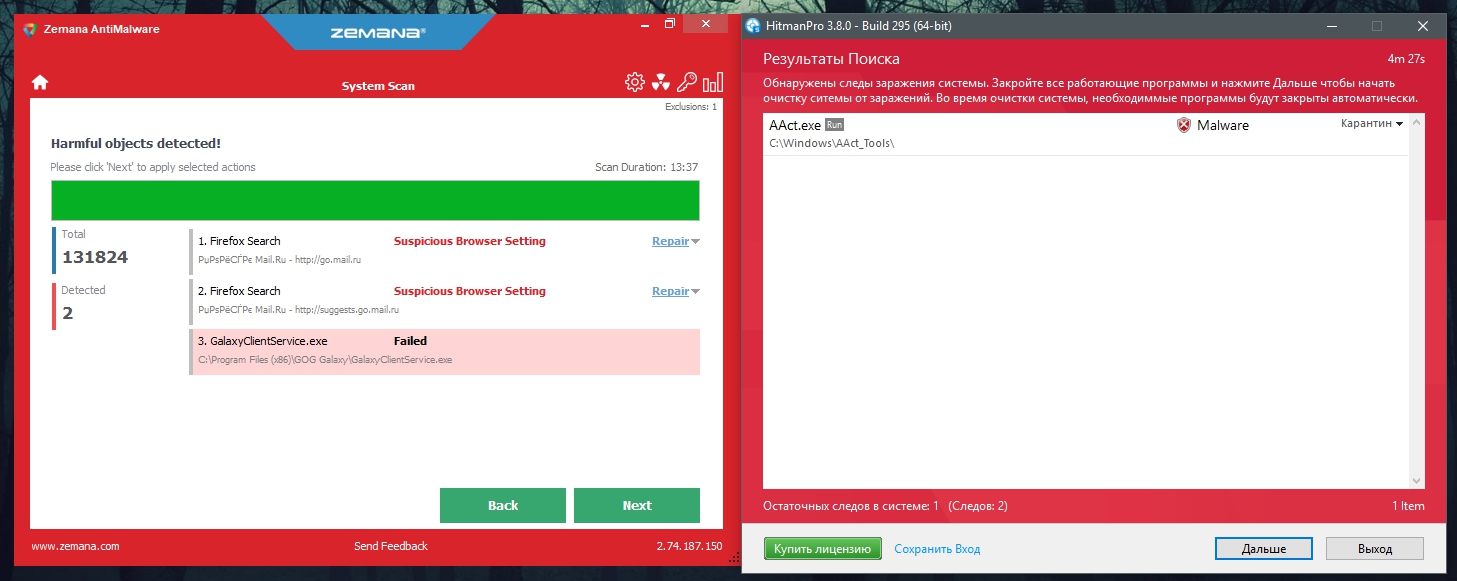Click HitmanPro results scrollbar down arrow

tap(1416, 480)
